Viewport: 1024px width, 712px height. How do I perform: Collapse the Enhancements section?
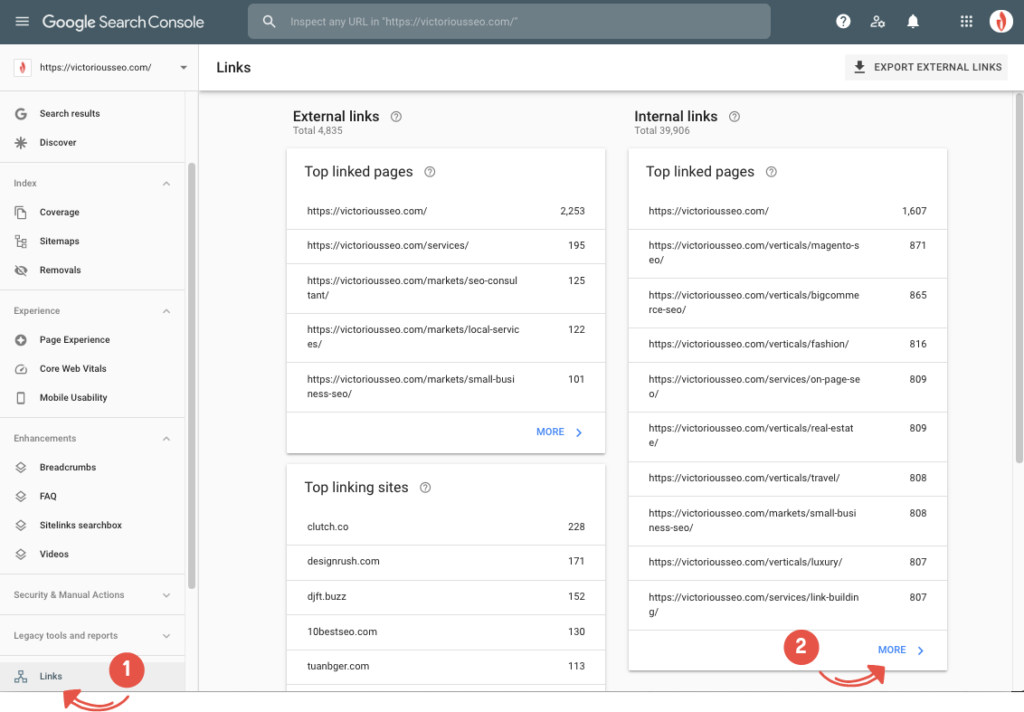pyautogui.click(x=166, y=439)
